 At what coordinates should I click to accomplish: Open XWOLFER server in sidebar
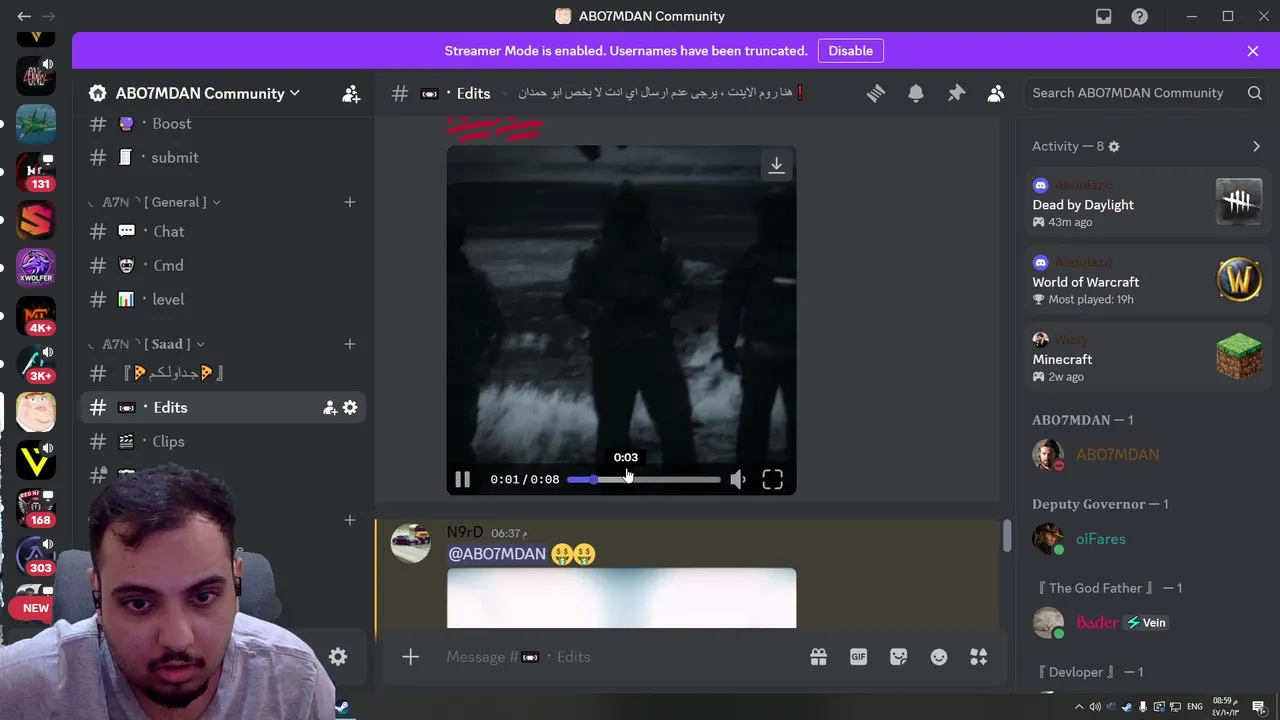[x=36, y=267]
